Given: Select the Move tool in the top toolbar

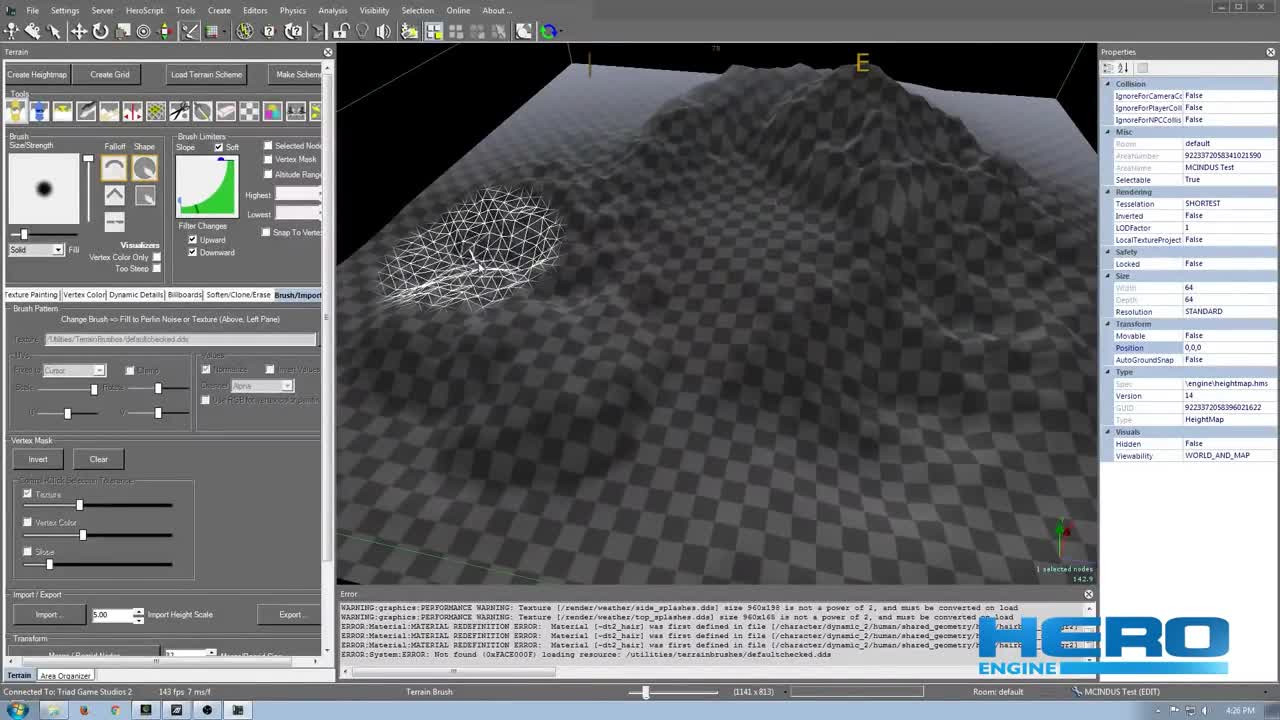Looking at the screenshot, I should pos(78,32).
